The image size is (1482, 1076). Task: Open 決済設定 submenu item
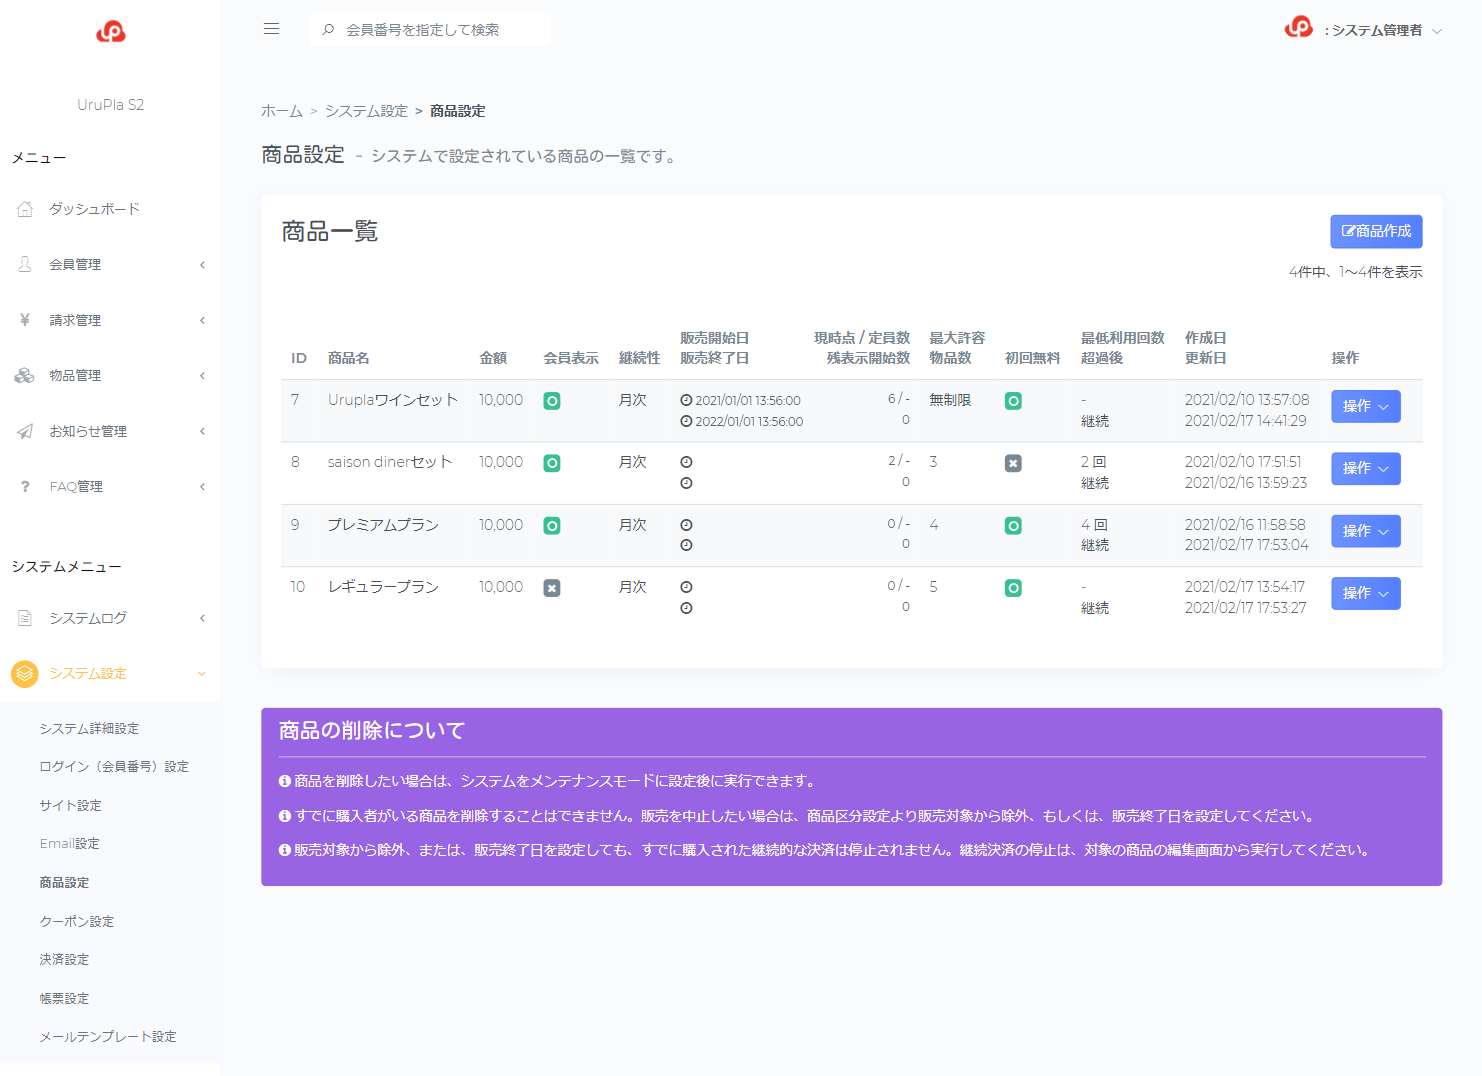click(x=64, y=959)
